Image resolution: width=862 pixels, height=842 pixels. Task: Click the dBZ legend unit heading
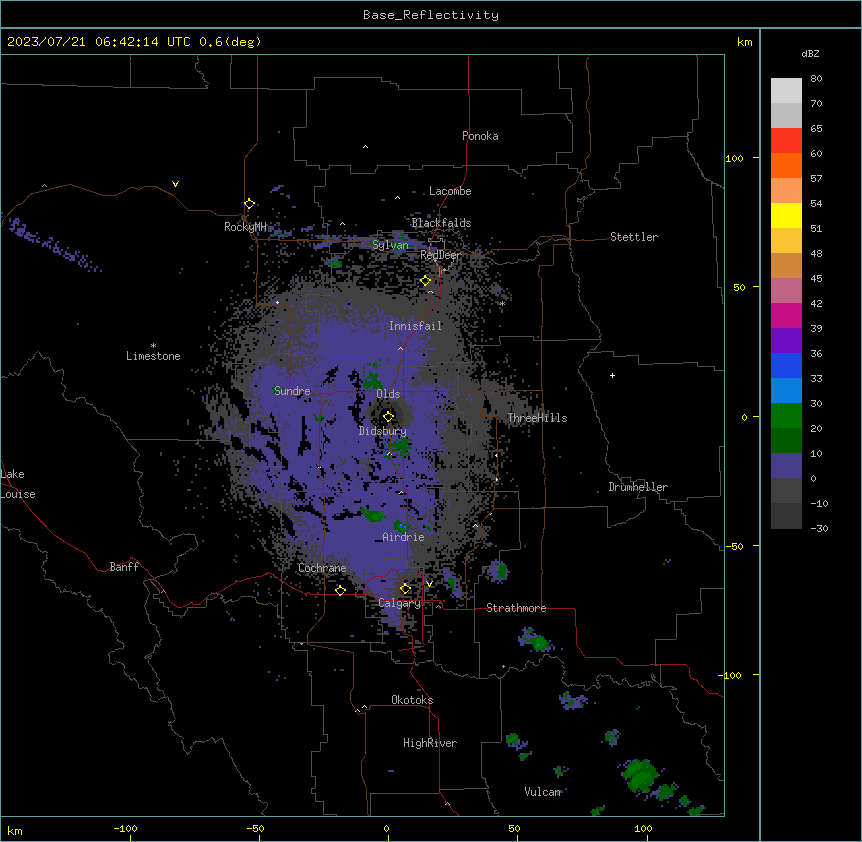pyautogui.click(x=810, y=53)
